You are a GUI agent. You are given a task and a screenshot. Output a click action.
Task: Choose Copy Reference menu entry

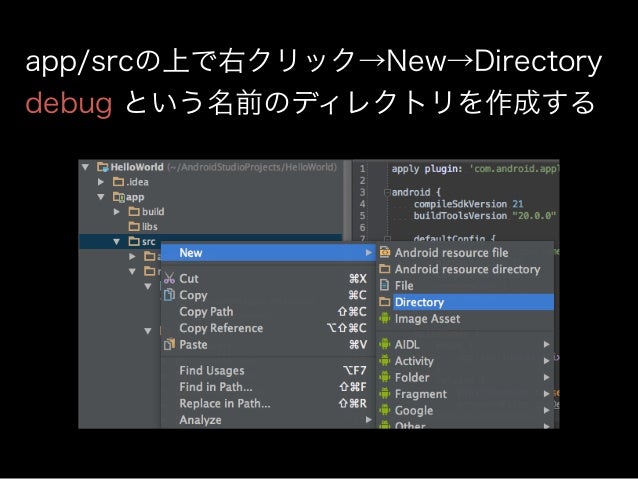pyautogui.click(x=269, y=328)
